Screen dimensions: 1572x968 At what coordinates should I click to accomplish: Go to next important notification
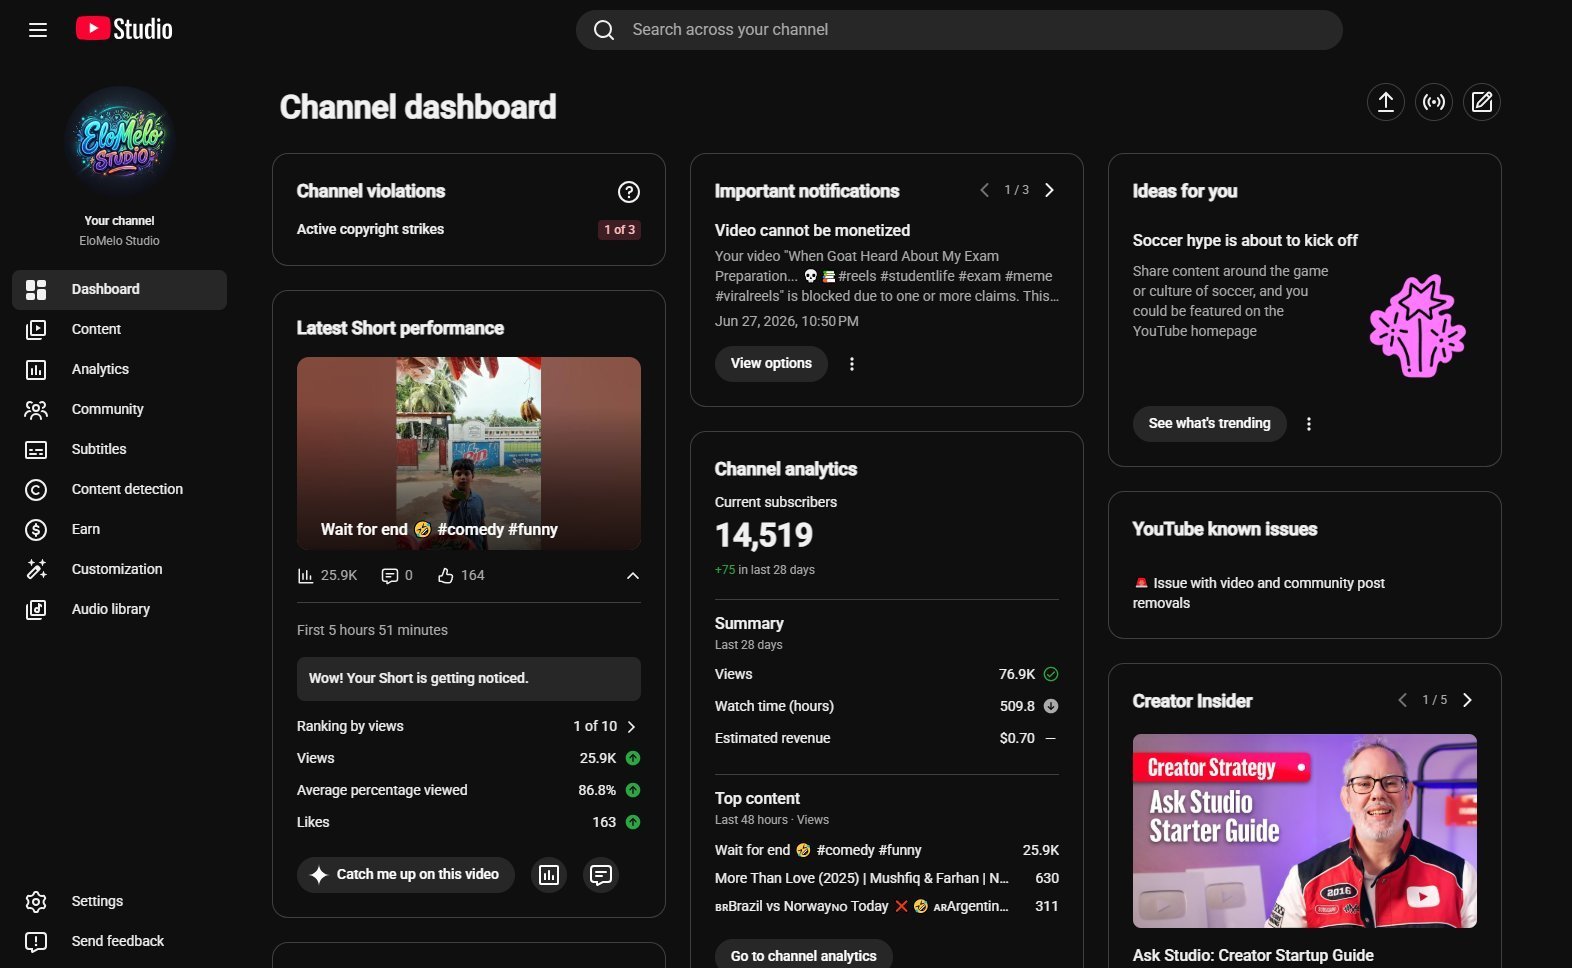[x=1049, y=190]
